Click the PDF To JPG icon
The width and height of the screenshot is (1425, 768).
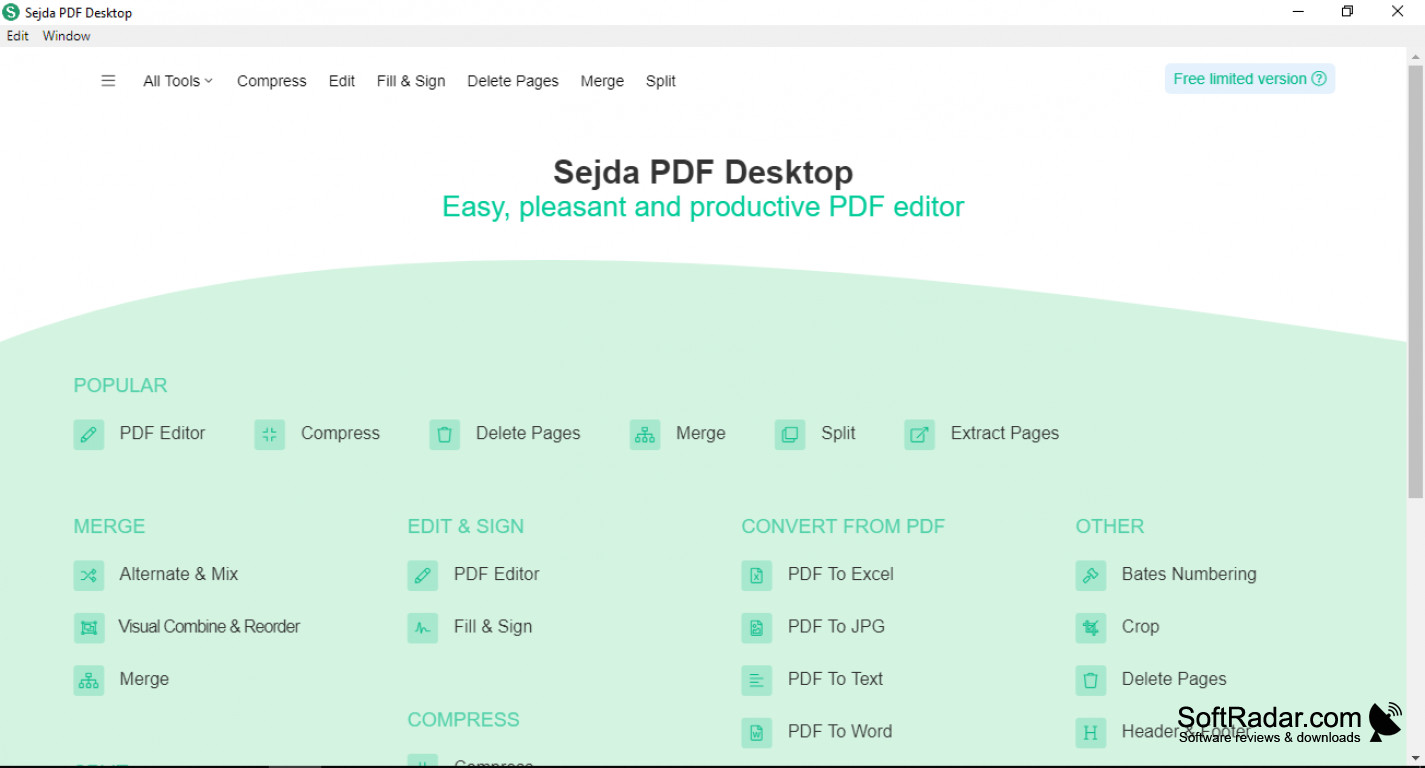(757, 628)
